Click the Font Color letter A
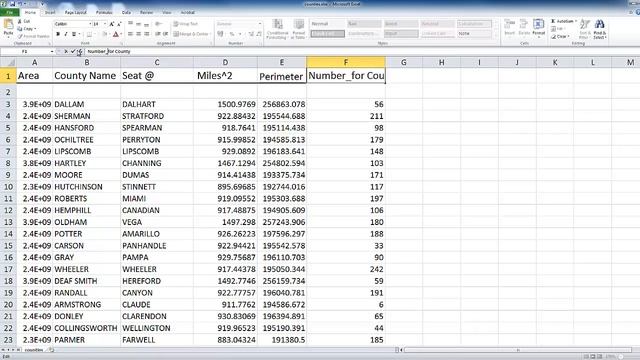 click(x=116, y=34)
